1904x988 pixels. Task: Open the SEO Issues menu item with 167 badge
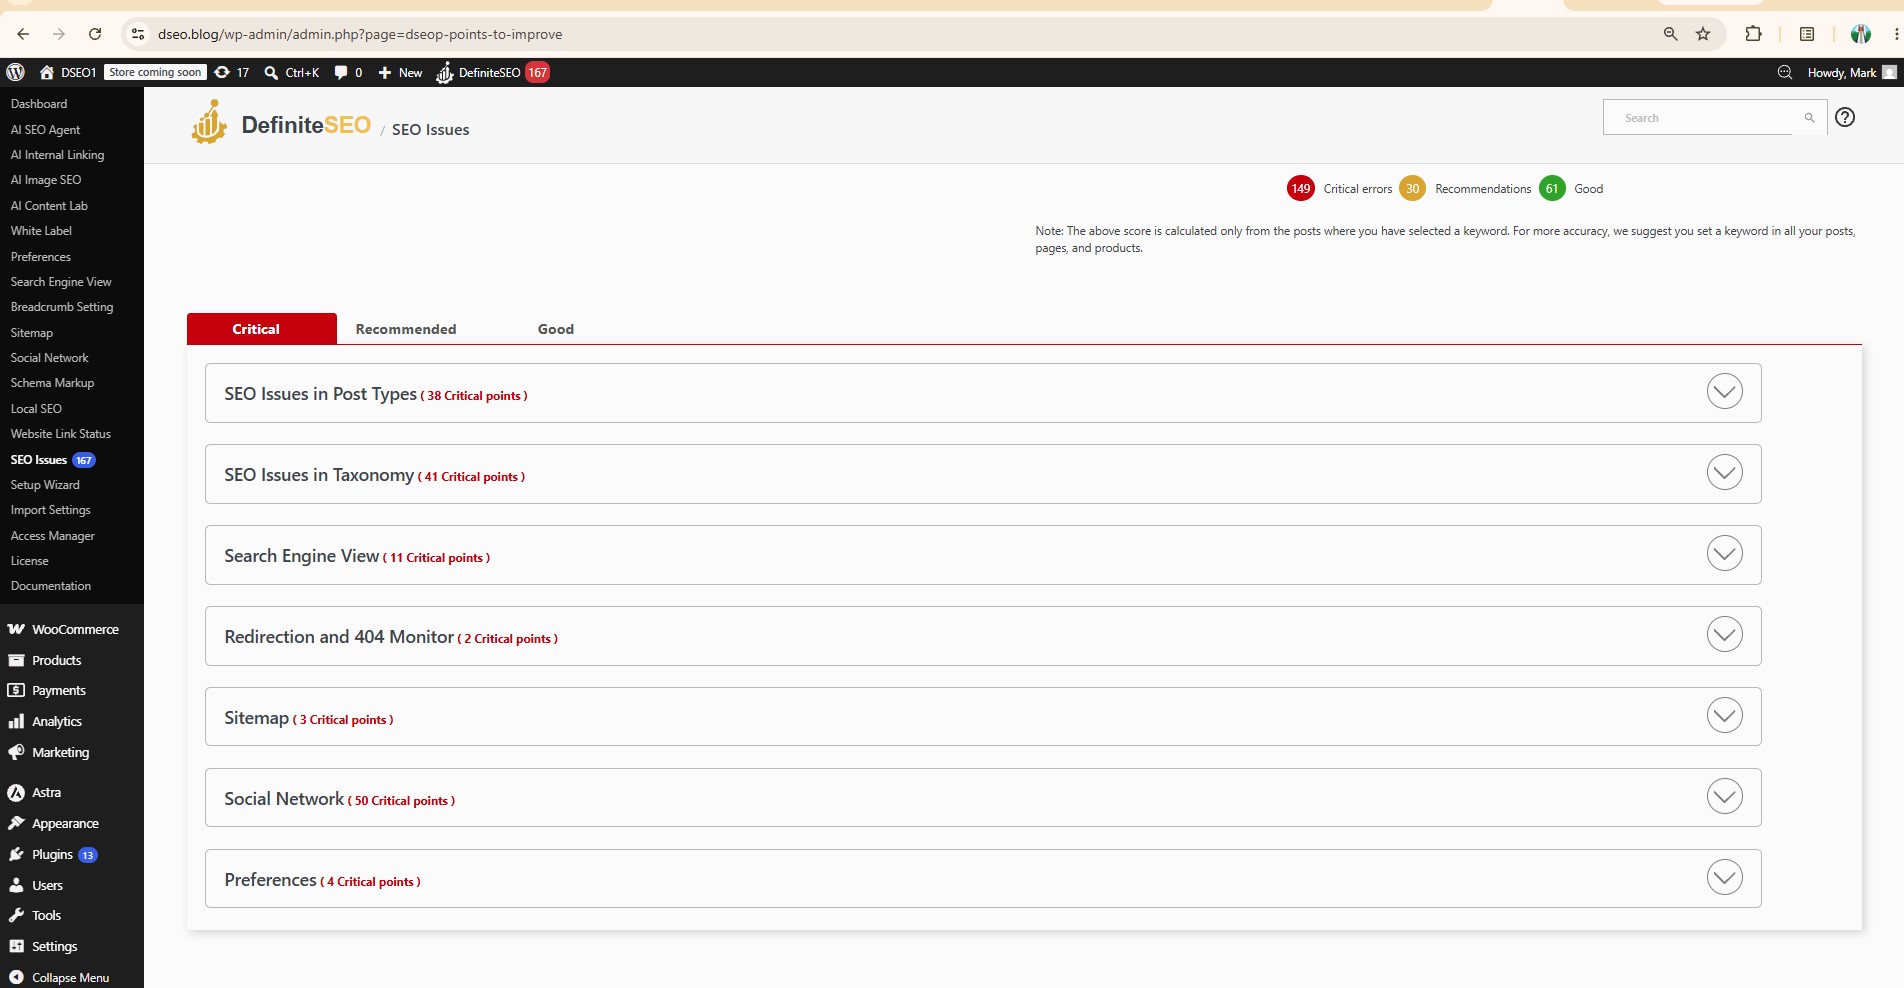[52, 460]
